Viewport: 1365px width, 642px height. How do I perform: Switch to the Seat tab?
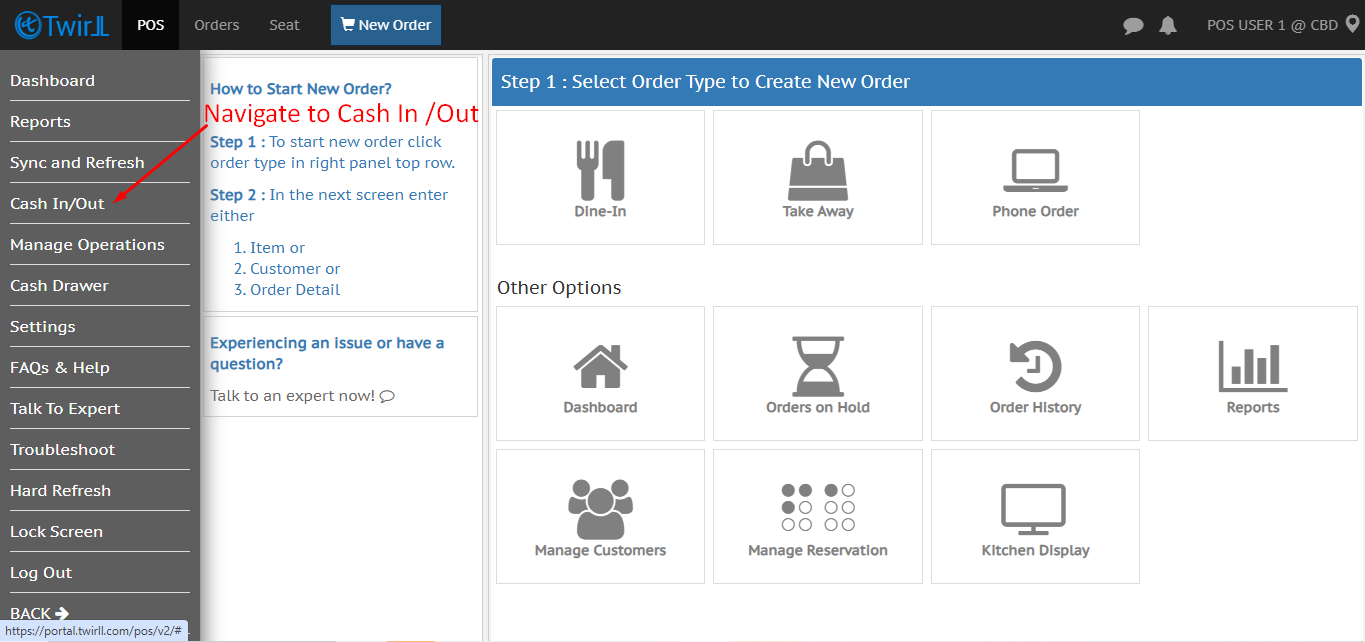click(x=284, y=25)
